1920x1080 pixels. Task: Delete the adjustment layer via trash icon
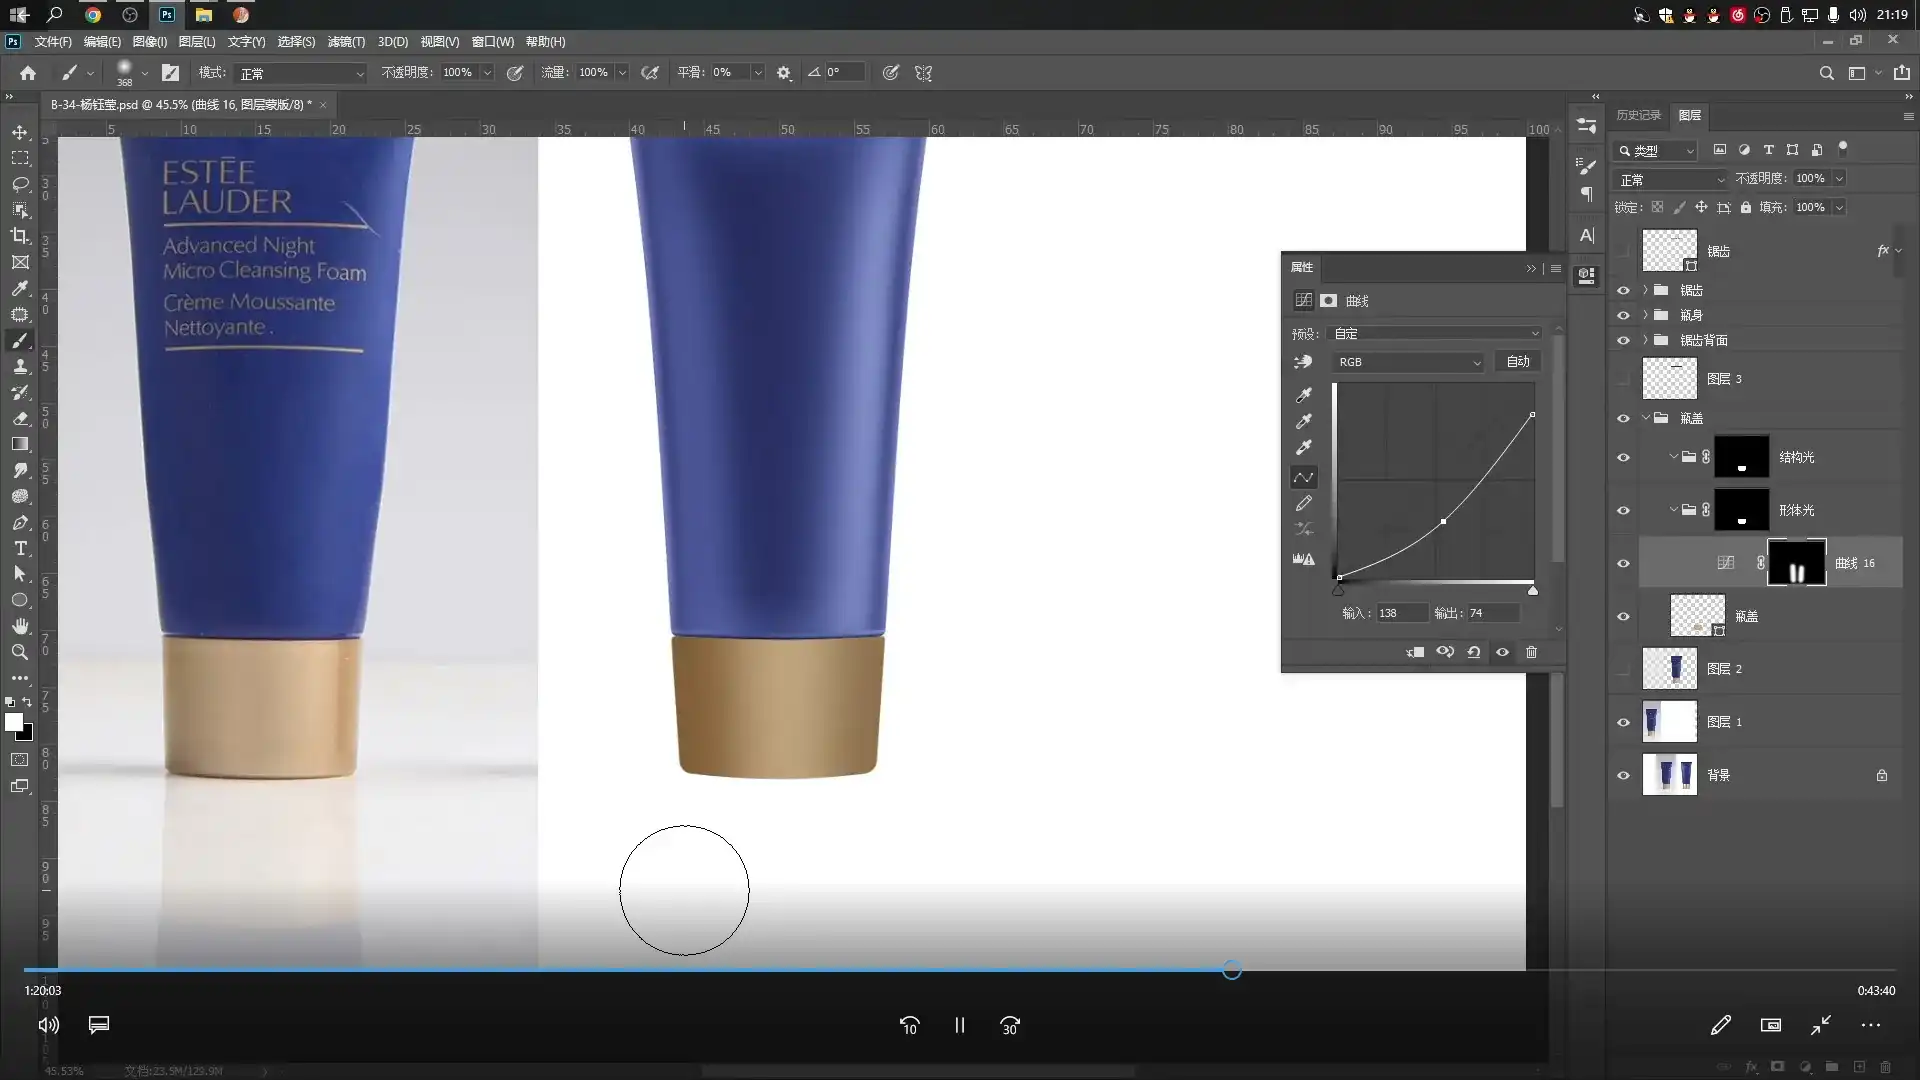pyautogui.click(x=1531, y=652)
